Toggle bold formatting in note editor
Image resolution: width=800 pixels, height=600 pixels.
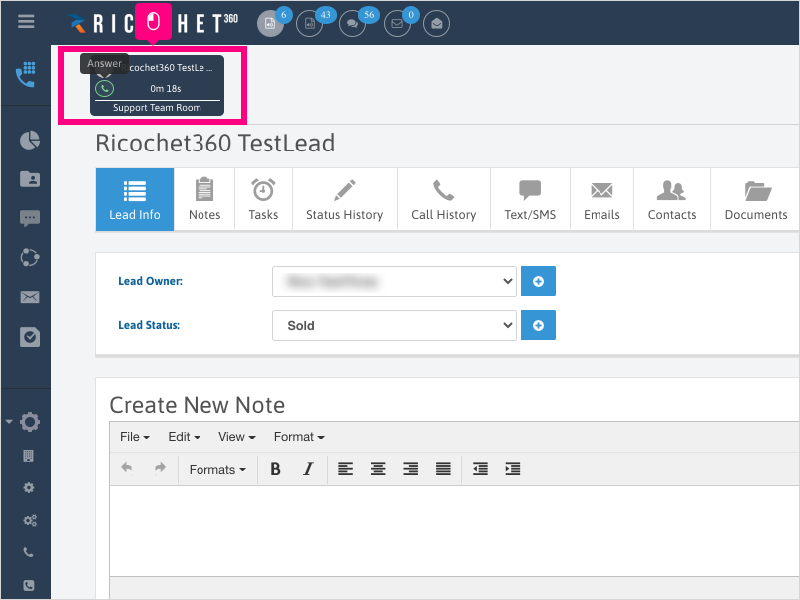tap(276, 469)
